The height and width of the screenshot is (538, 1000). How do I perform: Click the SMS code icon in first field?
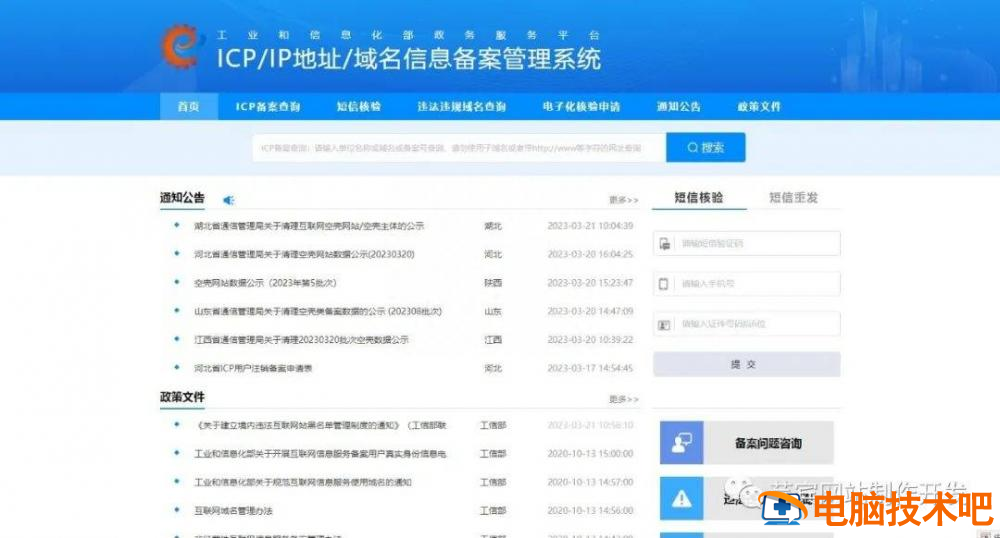[x=665, y=244]
